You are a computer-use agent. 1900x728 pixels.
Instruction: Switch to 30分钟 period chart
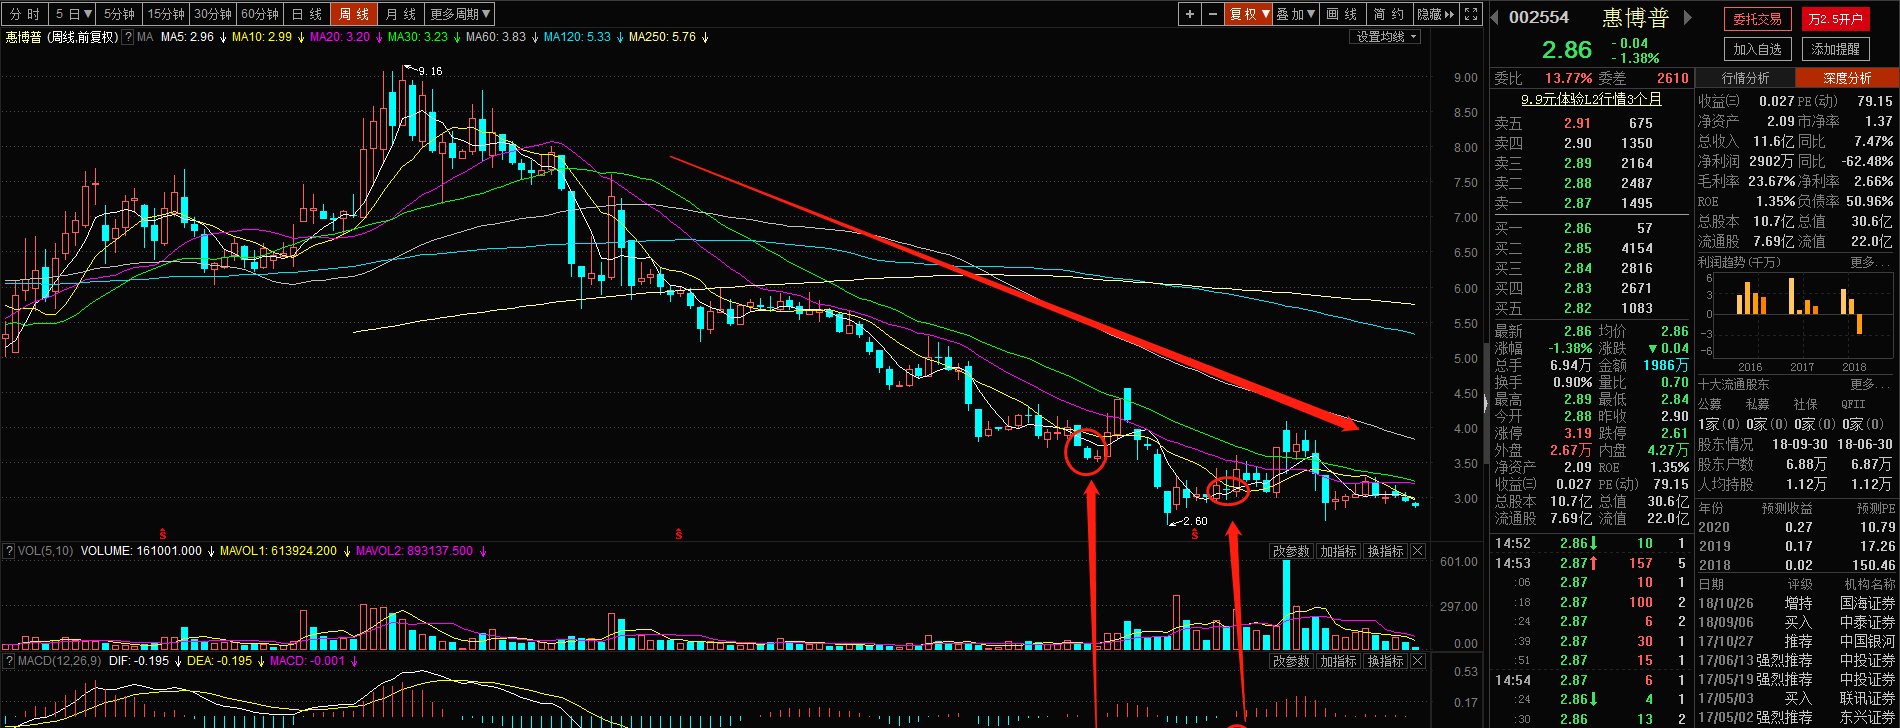(213, 14)
